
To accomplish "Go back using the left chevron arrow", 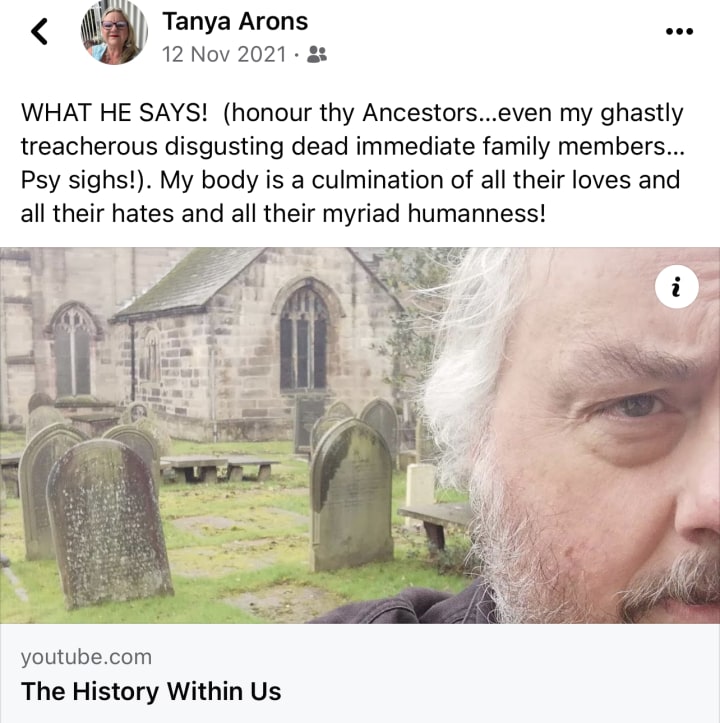I will coord(40,31).
